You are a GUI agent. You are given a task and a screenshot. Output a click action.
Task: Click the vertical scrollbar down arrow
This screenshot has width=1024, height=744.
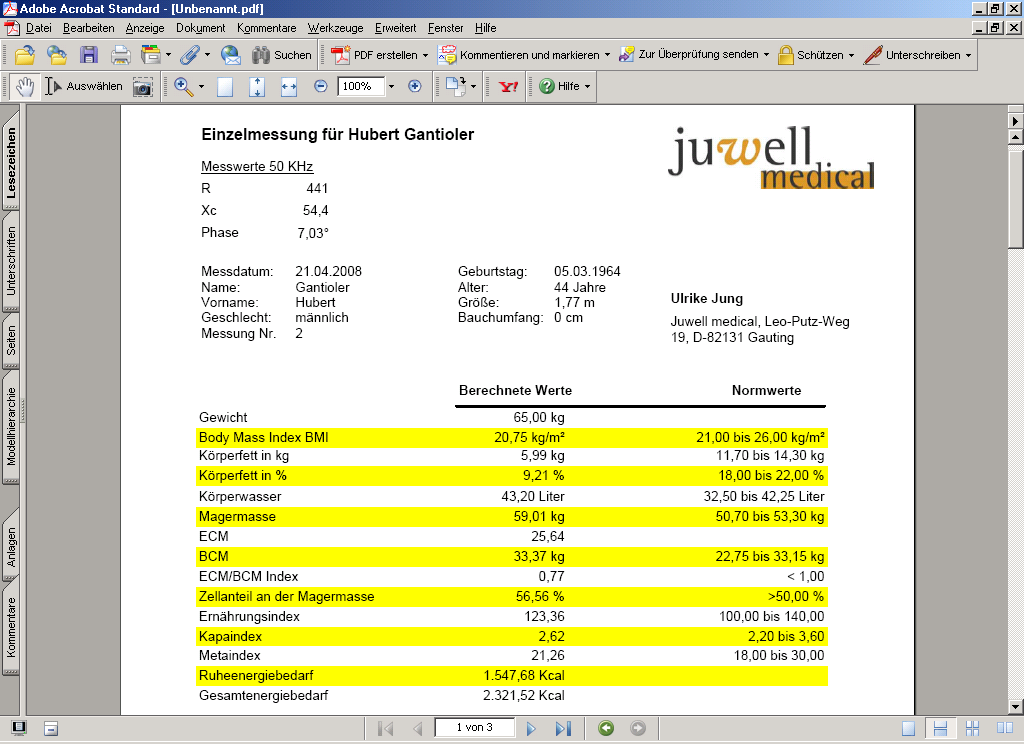[1015, 707]
